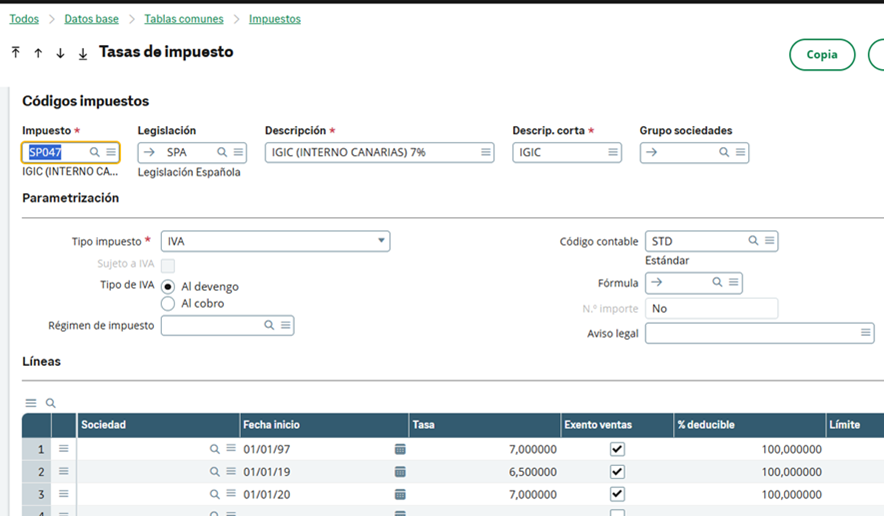Select Al cobro radio button
This screenshot has height=516, width=884.
pos(168,304)
